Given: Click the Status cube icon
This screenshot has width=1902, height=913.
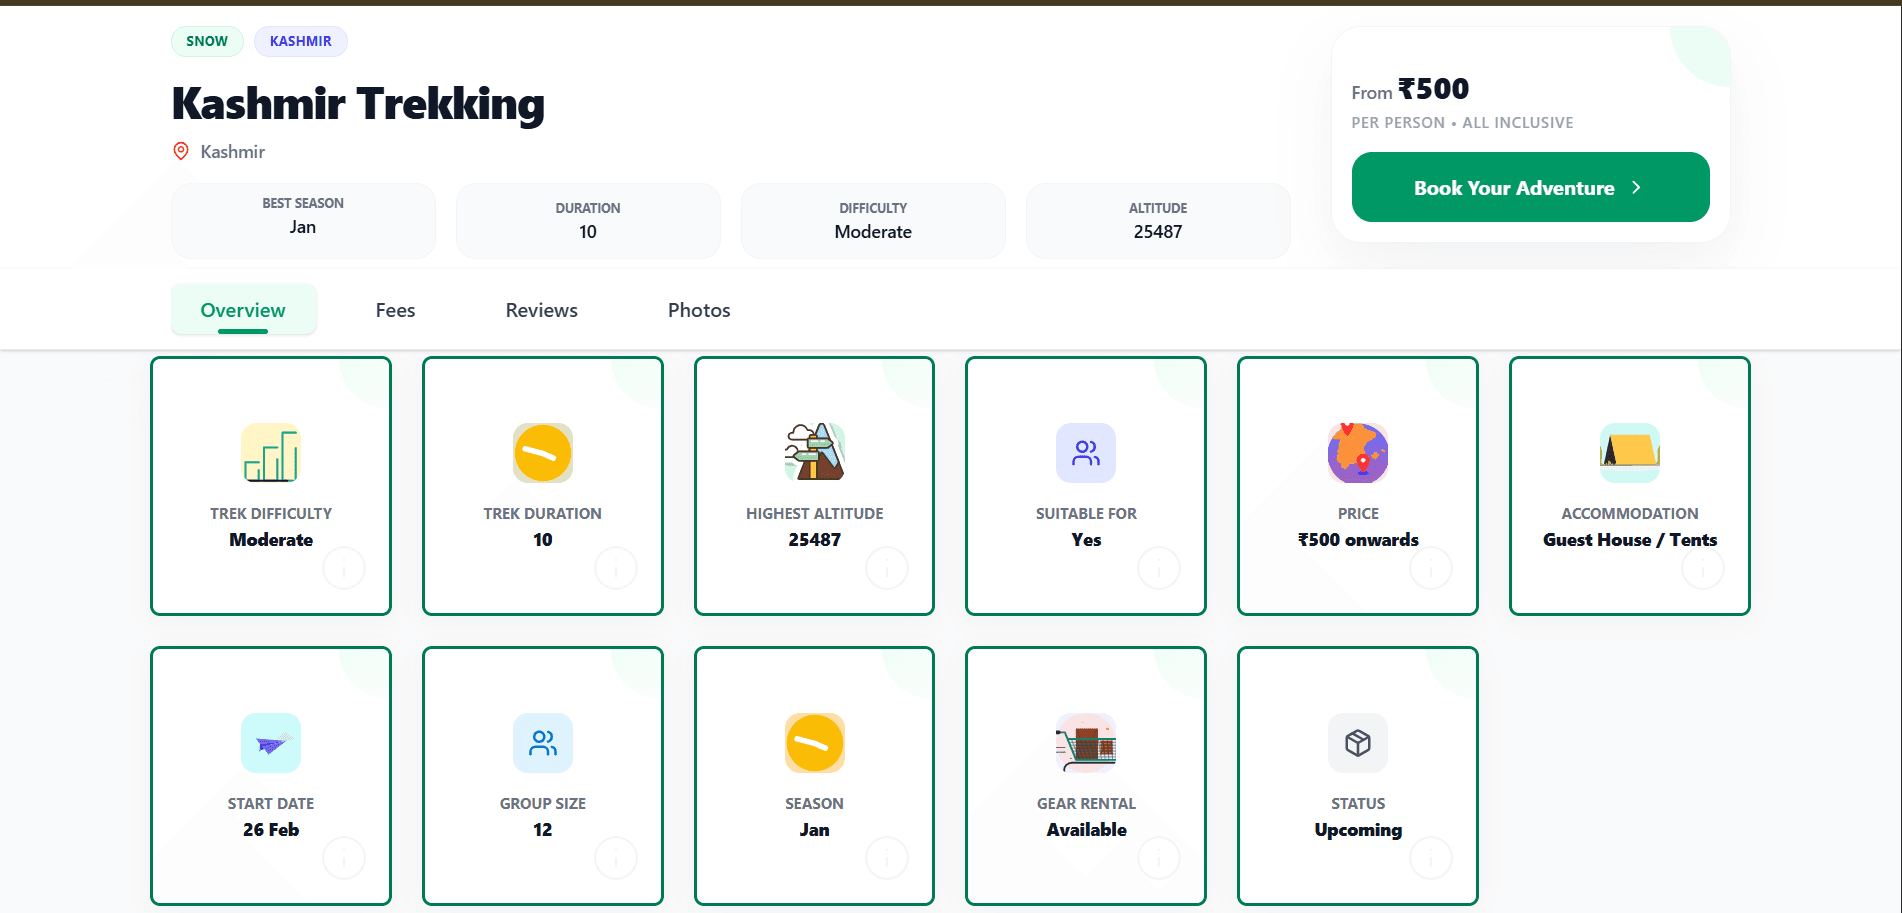Looking at the screenshot, I should pyautogui.click(x=1358, y=743).
